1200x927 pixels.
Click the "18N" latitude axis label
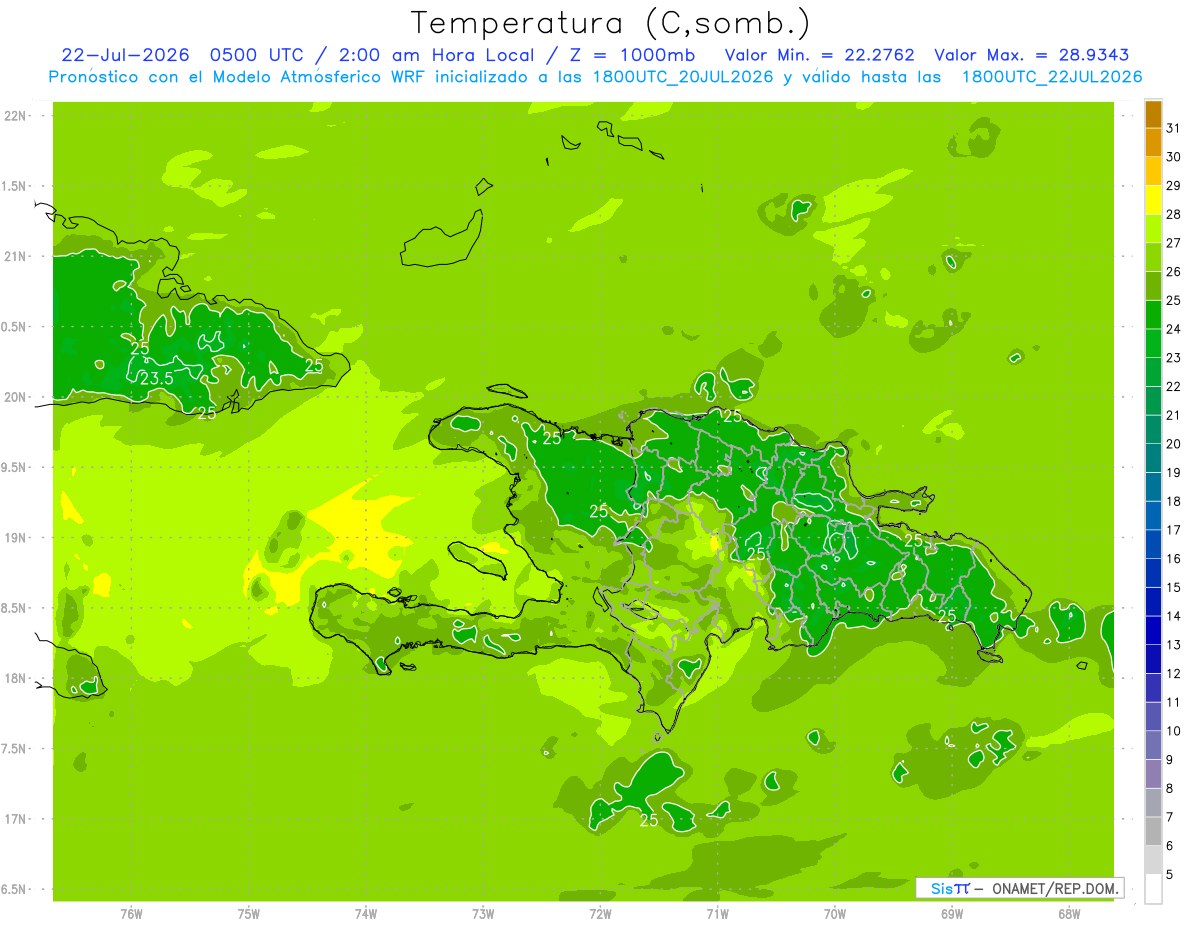[17, 679]
